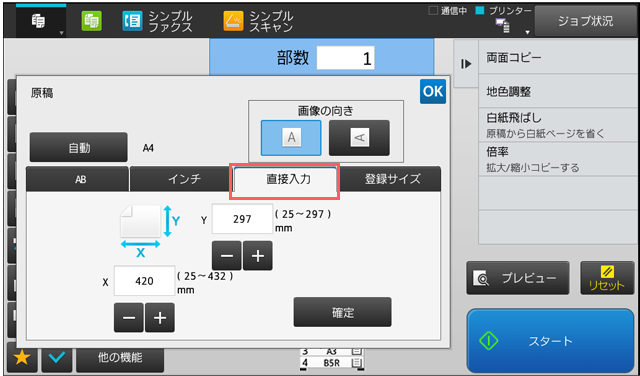Increase the X value with plus button
The image size is (640, 376).
pos(160,318)
